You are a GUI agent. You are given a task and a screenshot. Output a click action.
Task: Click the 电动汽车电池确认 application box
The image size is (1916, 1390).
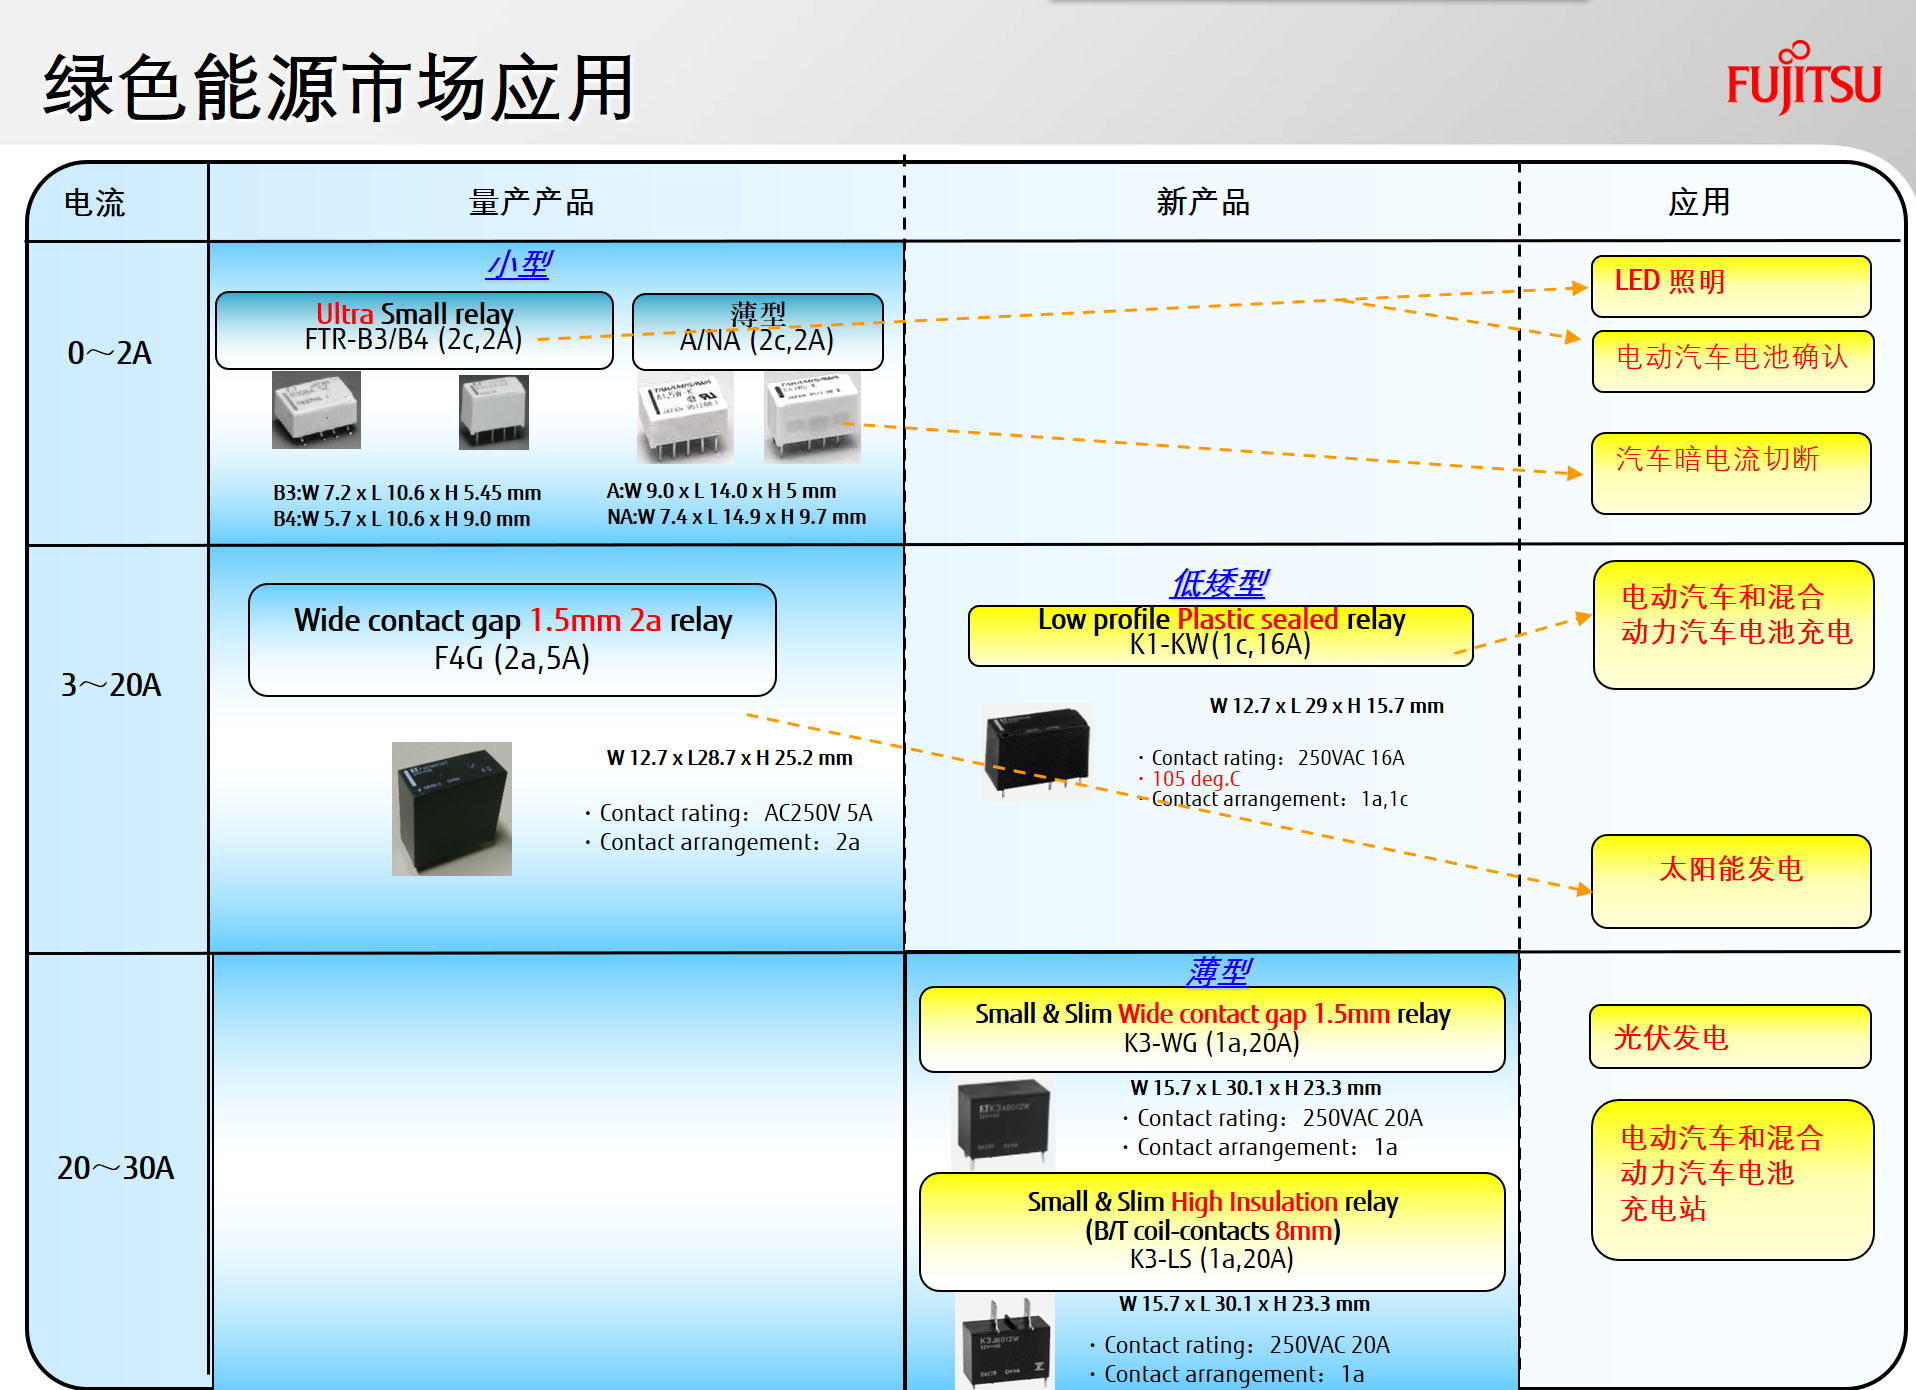[1733, 361]
